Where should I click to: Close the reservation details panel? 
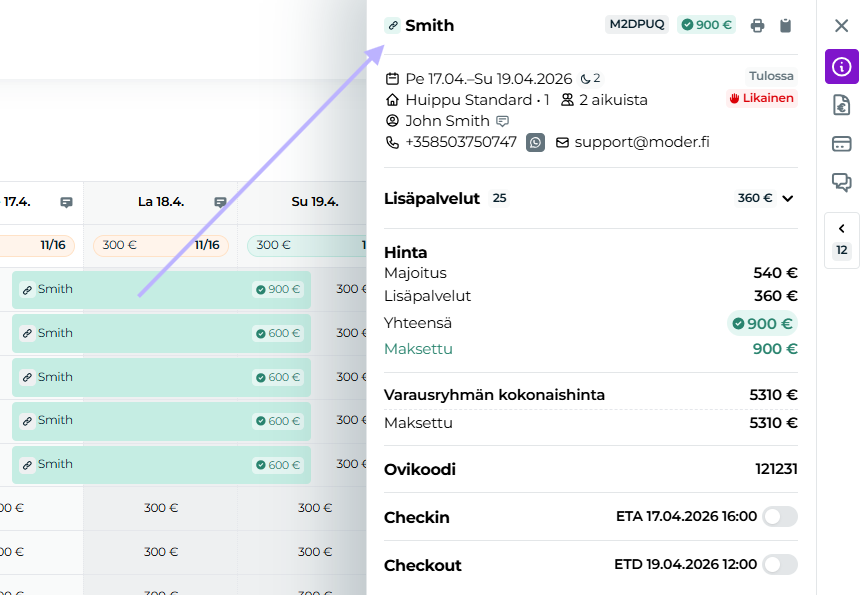841,26
